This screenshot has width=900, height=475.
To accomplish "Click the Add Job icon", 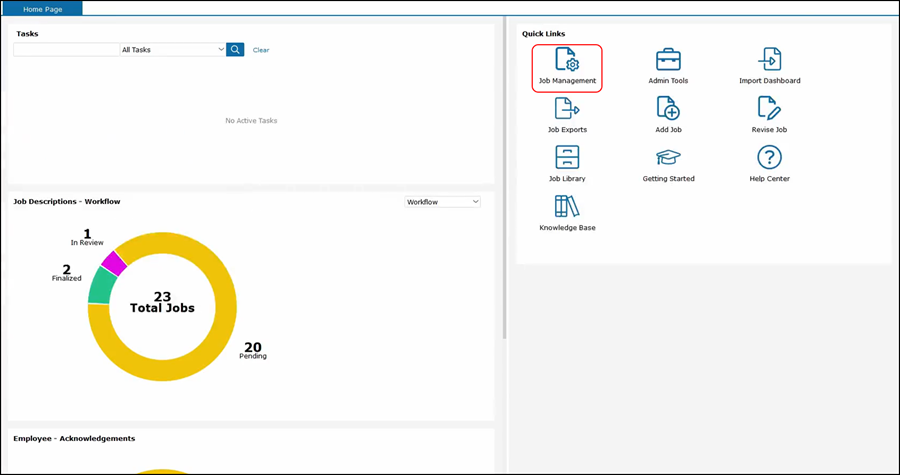I will 668,109.
